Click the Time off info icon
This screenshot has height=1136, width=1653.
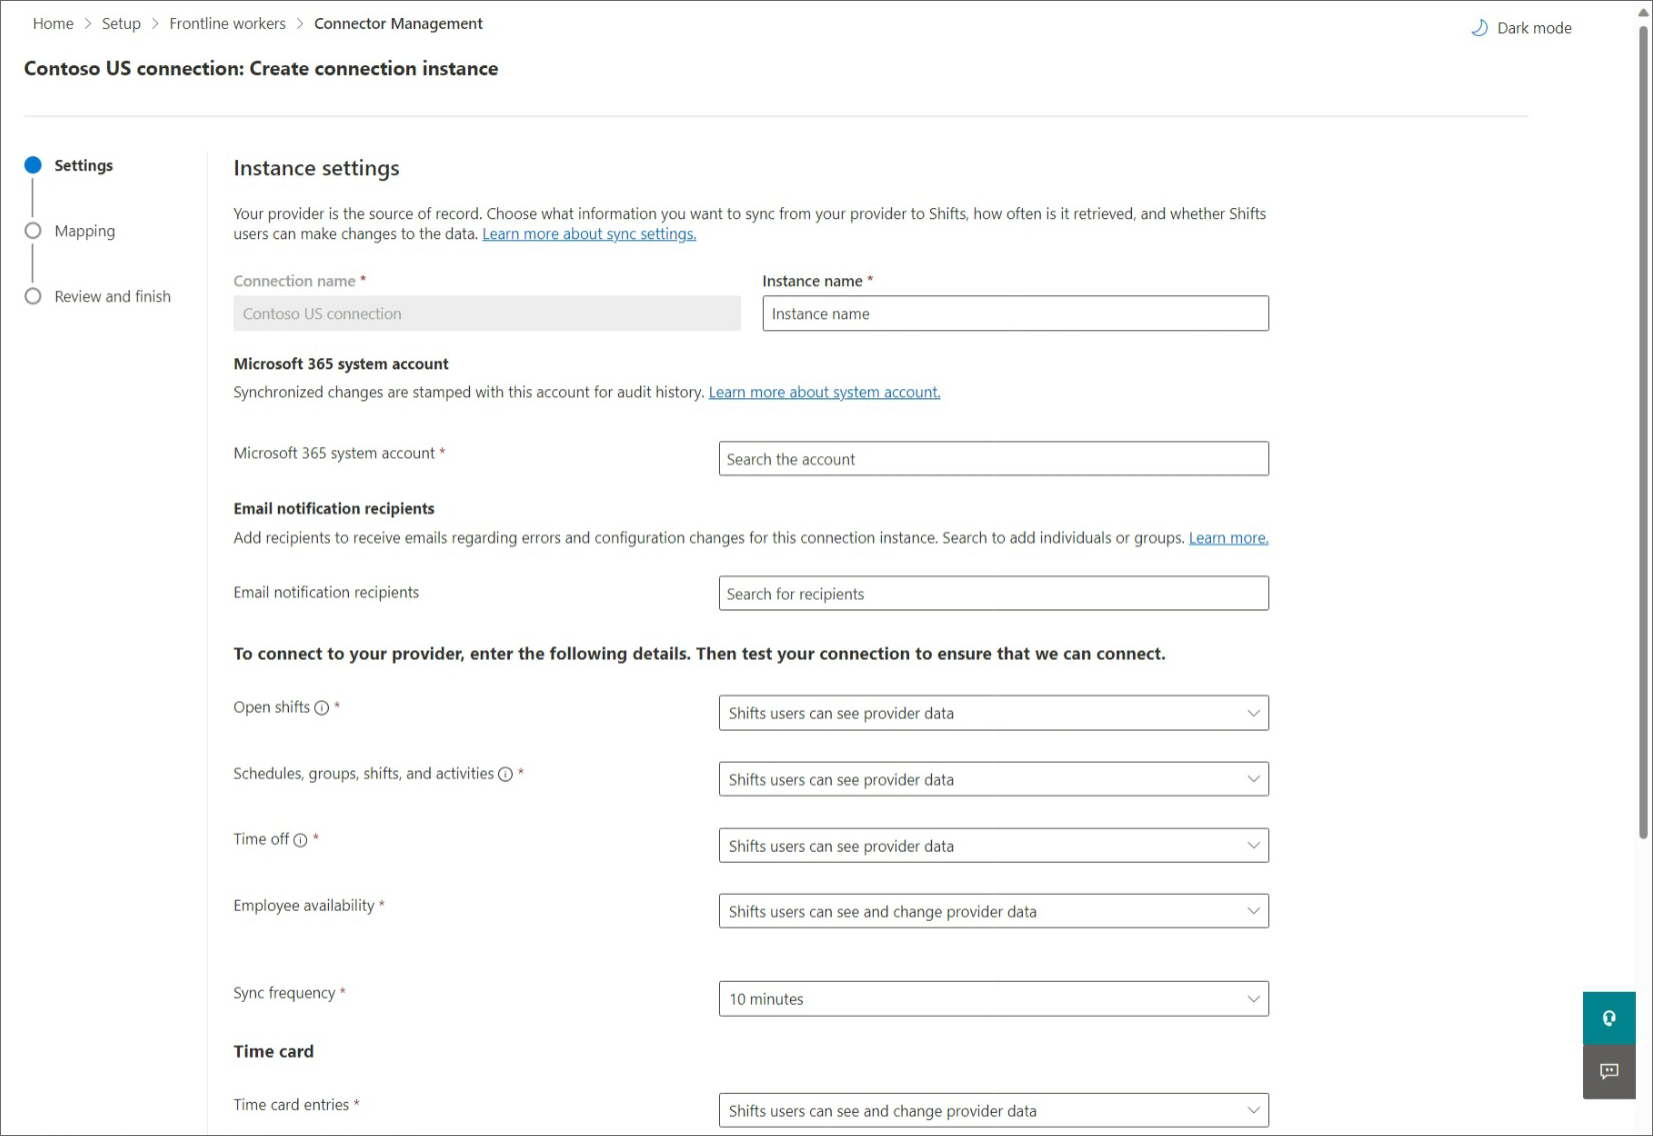coord(300,840)
